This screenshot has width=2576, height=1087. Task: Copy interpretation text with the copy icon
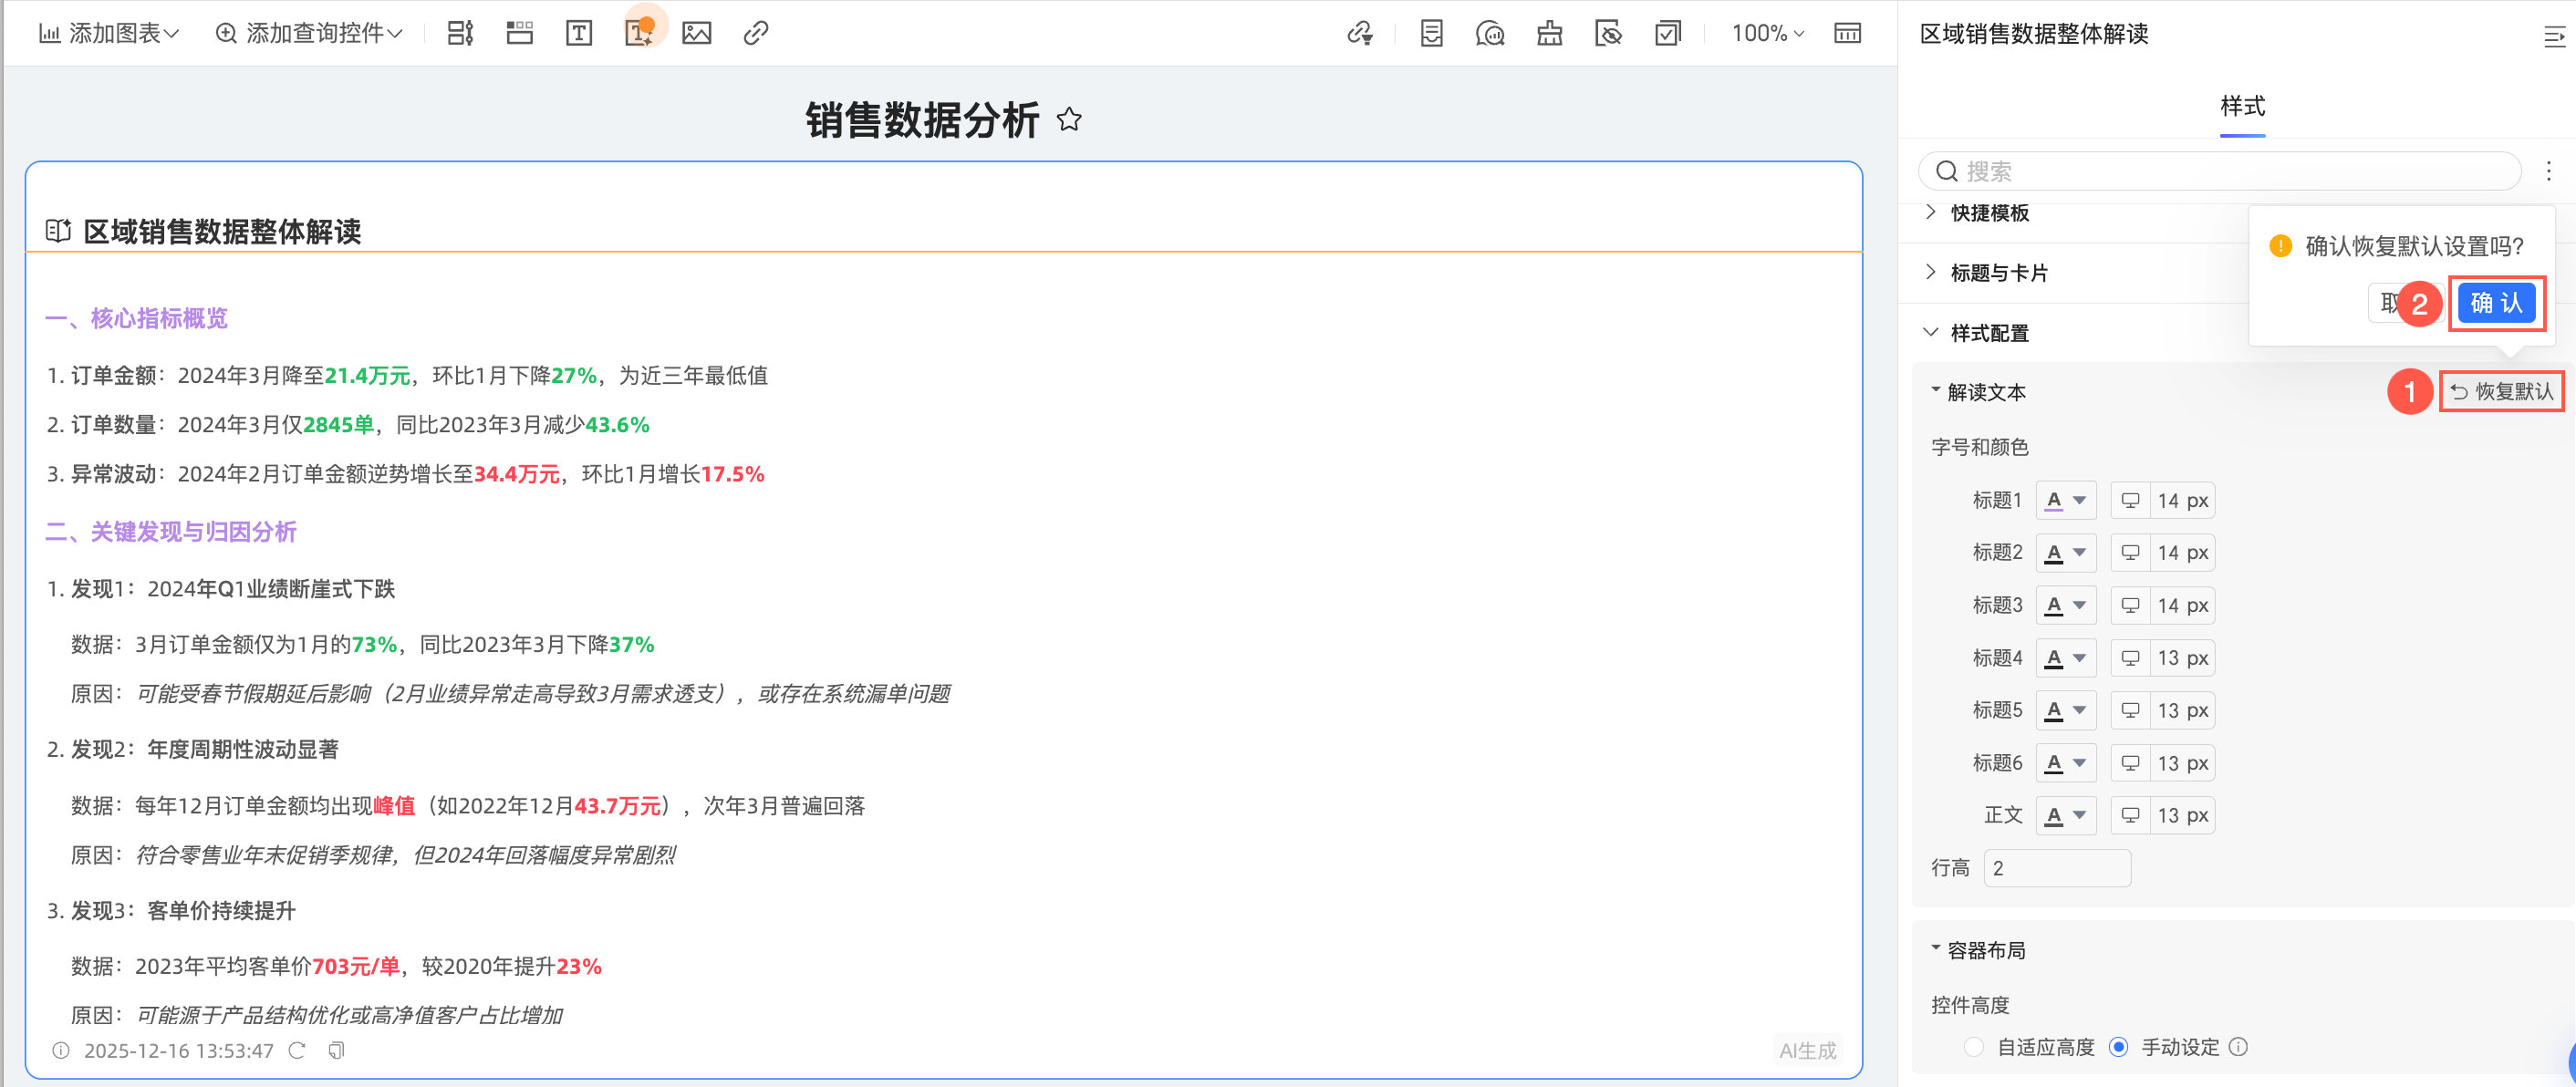337,1050
